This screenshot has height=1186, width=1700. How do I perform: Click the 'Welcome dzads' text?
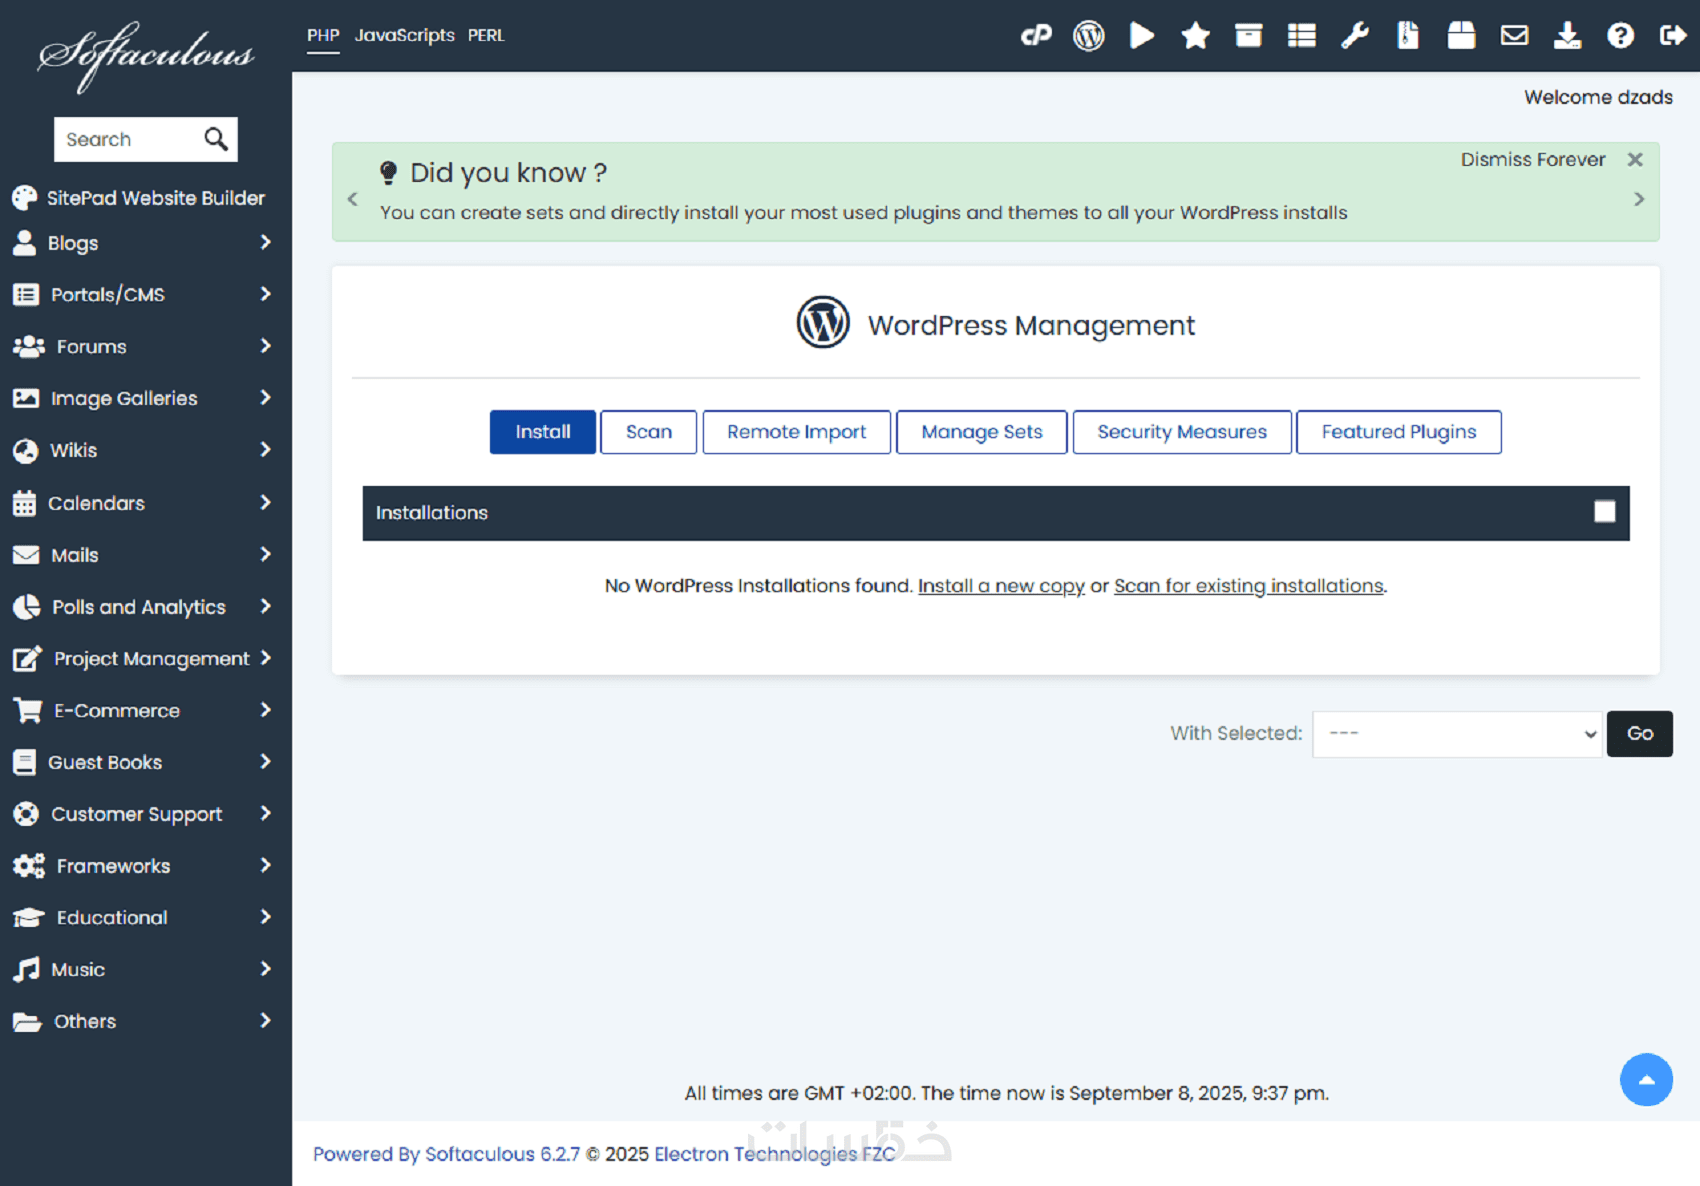point(1598,97)
